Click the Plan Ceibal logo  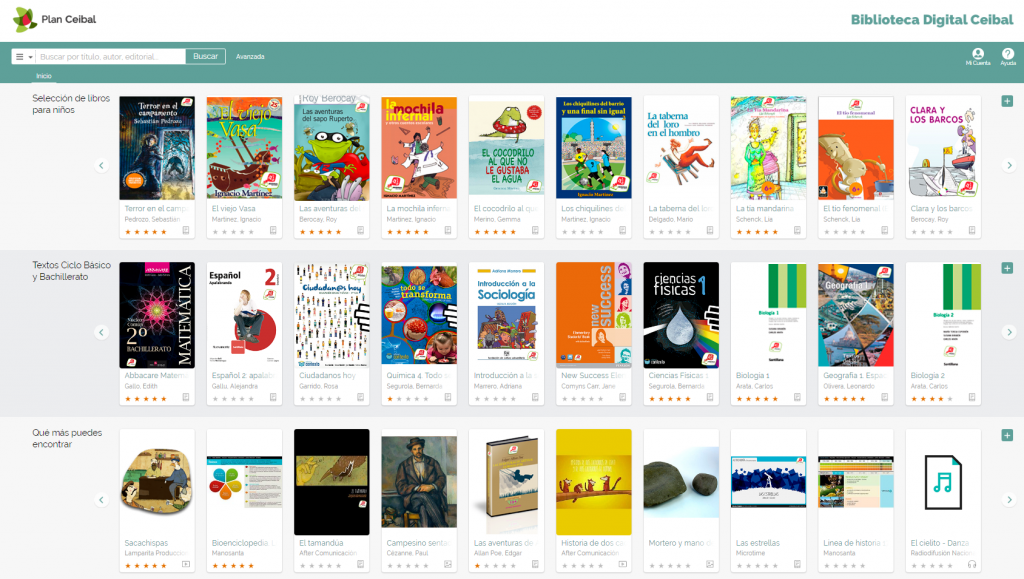click(55, 20)
